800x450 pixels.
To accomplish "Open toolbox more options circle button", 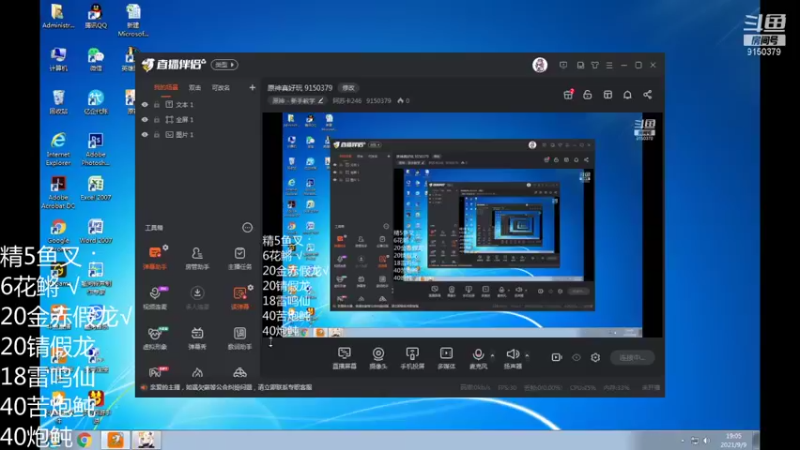I will (x=247, y=228).
